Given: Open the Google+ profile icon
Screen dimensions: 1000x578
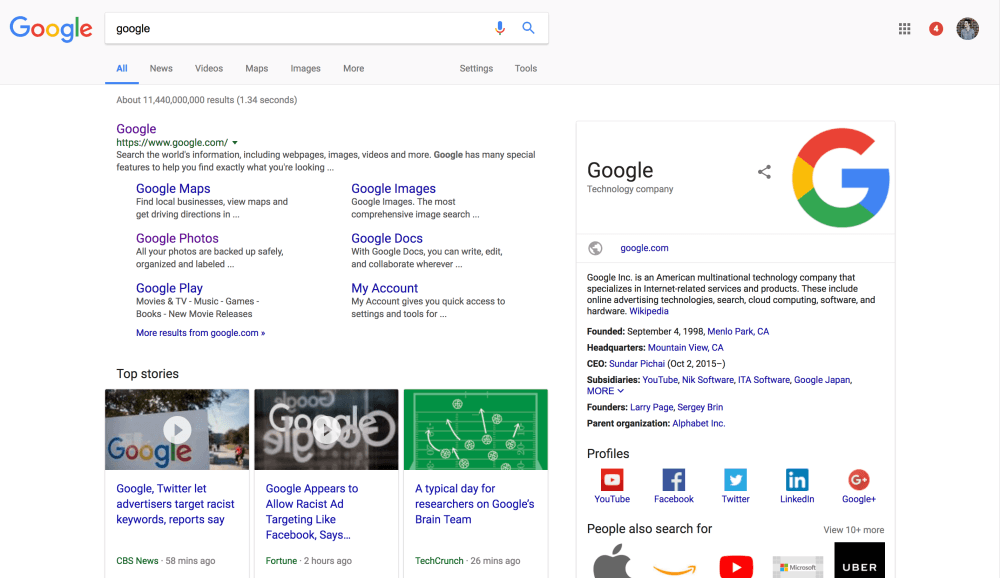Looking at the screenshot, I should click(858, 480).
